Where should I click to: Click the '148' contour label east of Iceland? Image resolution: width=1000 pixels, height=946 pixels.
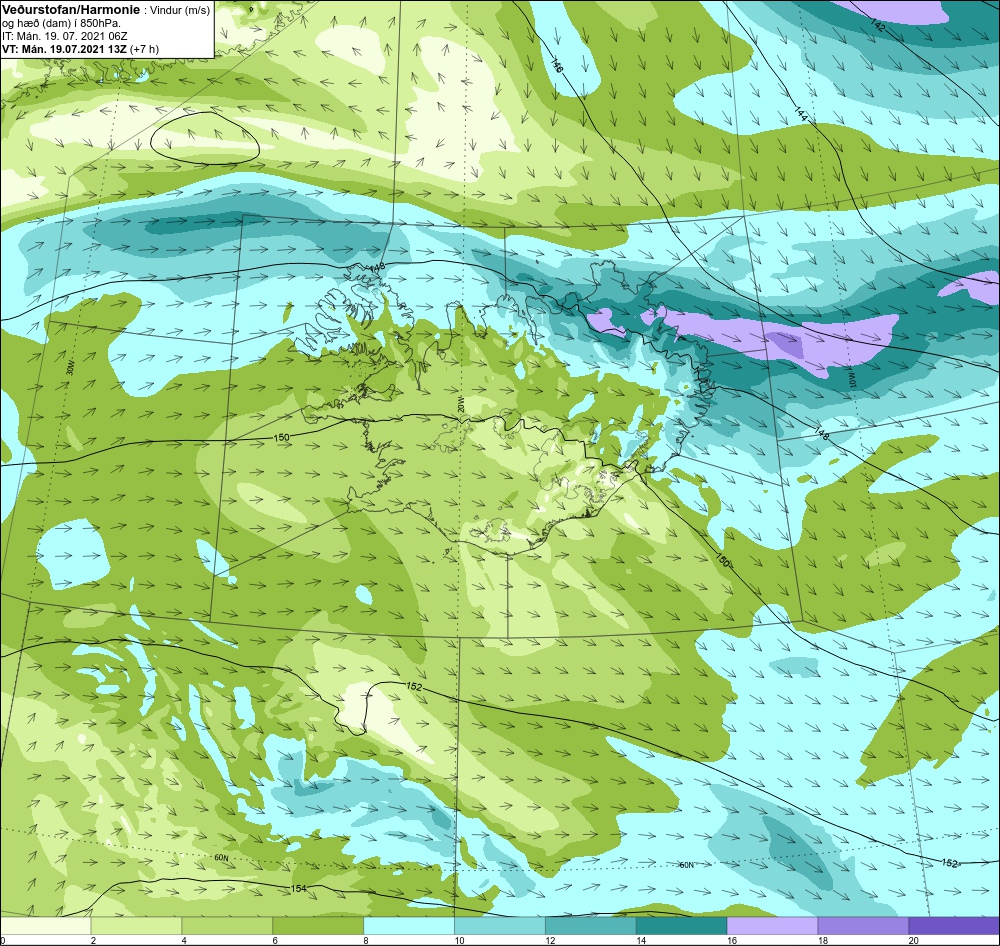821,434
